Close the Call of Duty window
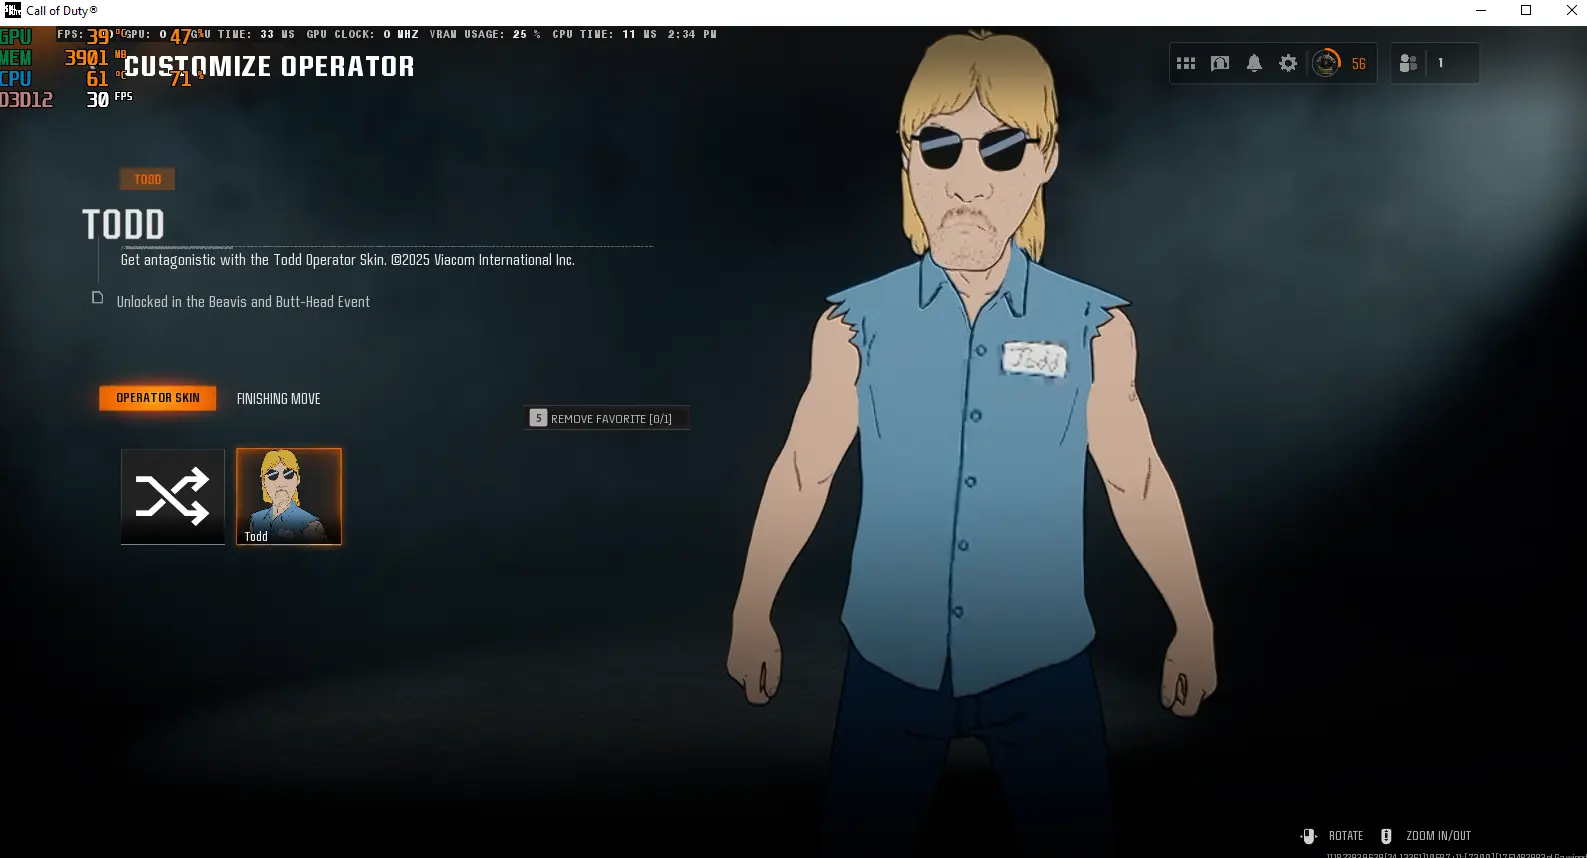 (1571, 10)
